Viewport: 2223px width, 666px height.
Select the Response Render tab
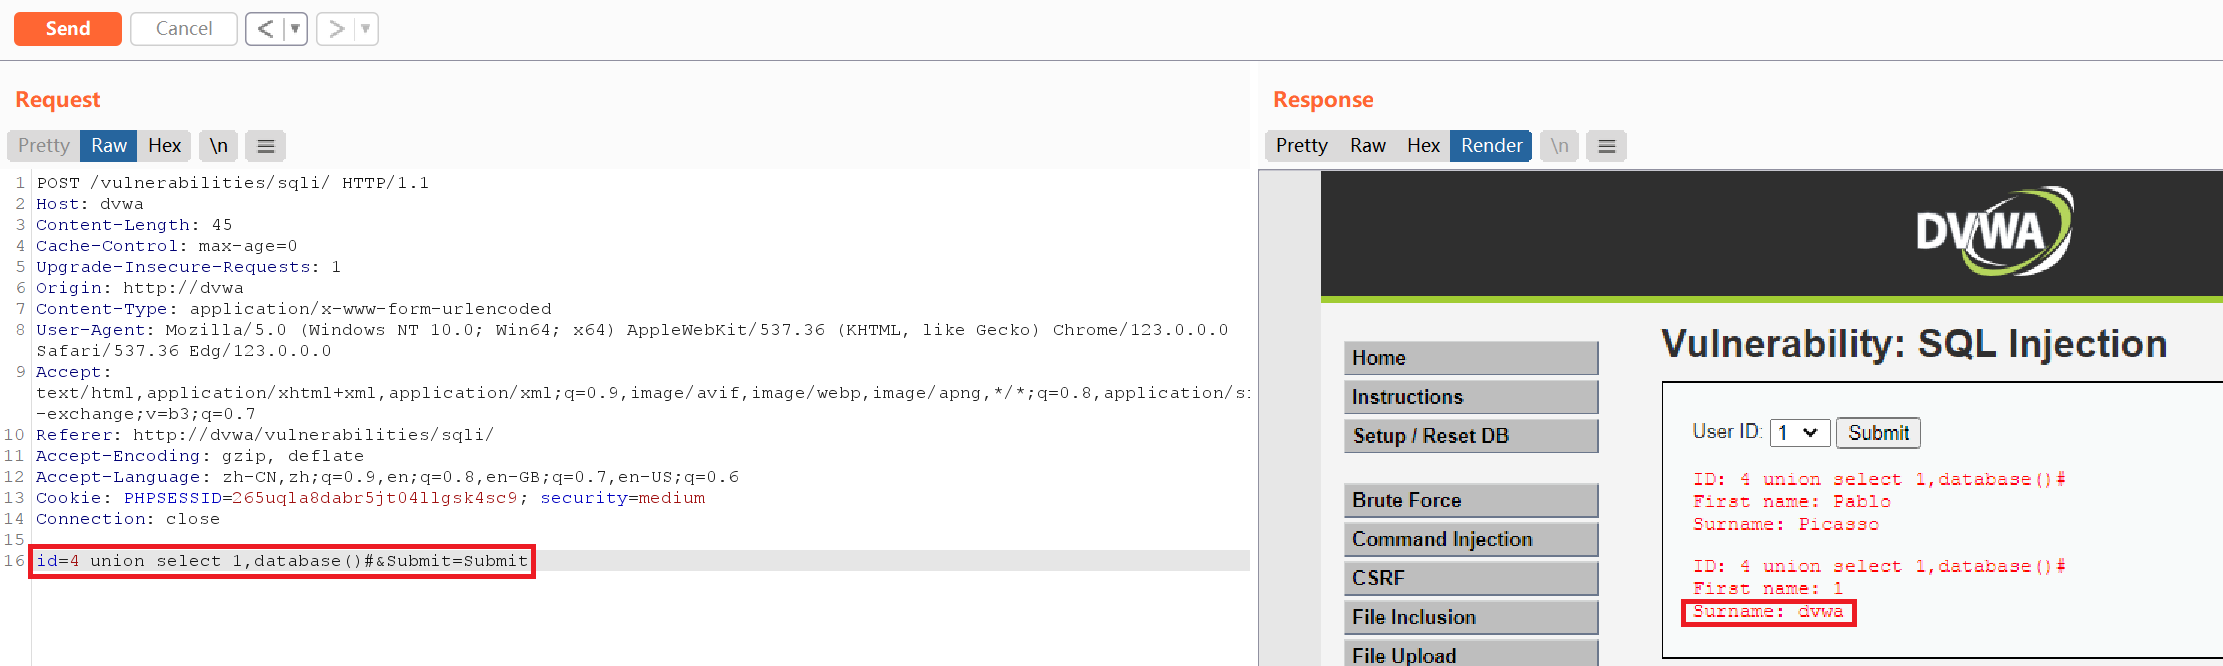click(x=1491, y=146)
